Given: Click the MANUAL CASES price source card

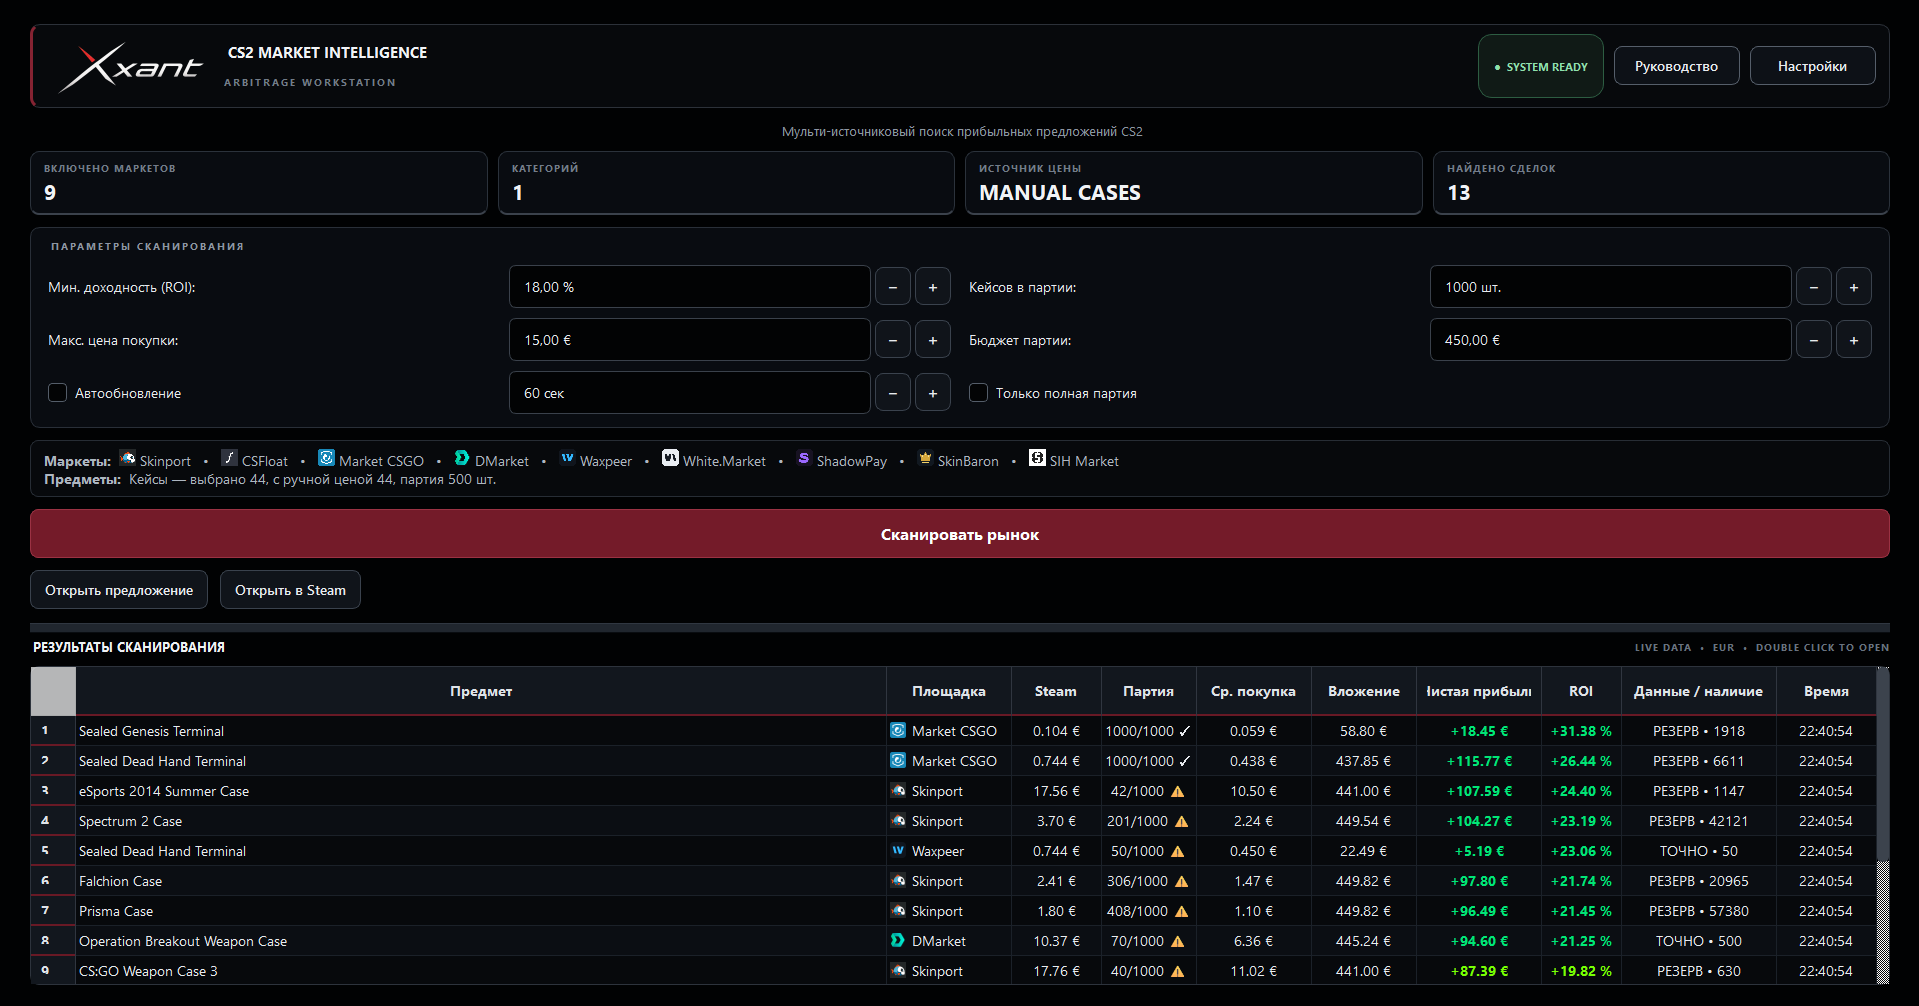Looking at the screenshot, I should tap(1193, 183).
